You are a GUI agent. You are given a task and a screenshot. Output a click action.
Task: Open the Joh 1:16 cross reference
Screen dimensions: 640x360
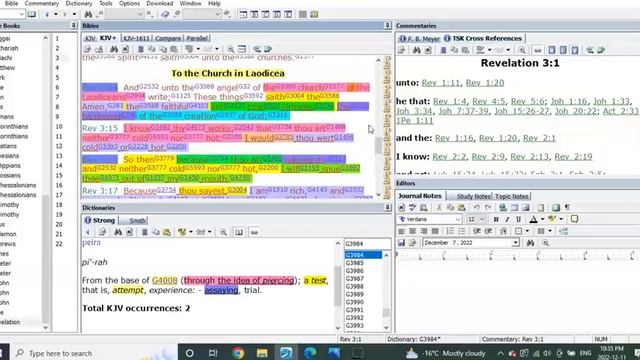pyautogui.click(x=569, y=101)
